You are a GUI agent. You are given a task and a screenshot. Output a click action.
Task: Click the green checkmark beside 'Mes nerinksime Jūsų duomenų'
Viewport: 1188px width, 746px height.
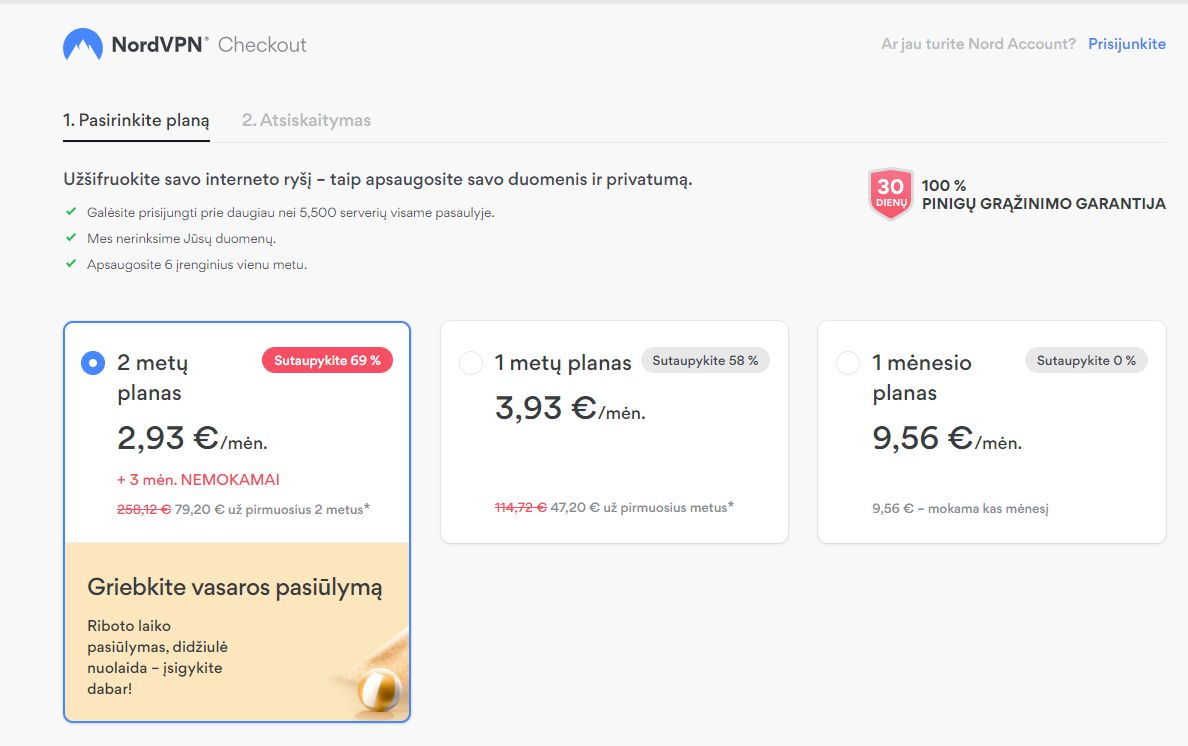(71, 238)
